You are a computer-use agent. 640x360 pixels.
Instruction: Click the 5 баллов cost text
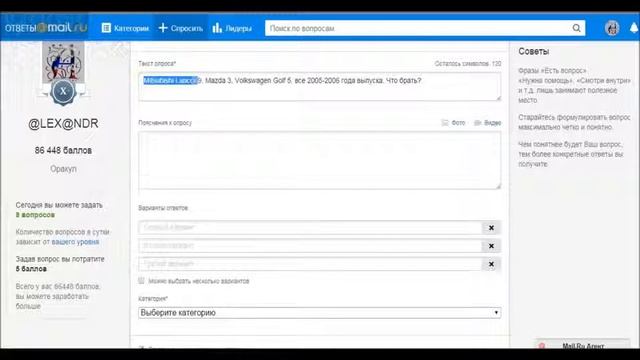tap(31, 269)
